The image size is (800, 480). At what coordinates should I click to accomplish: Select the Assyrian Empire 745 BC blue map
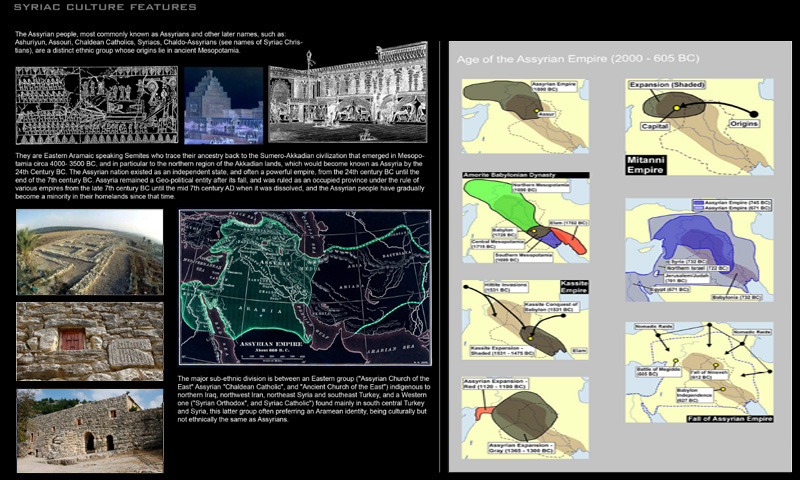[x=699, y=250]
